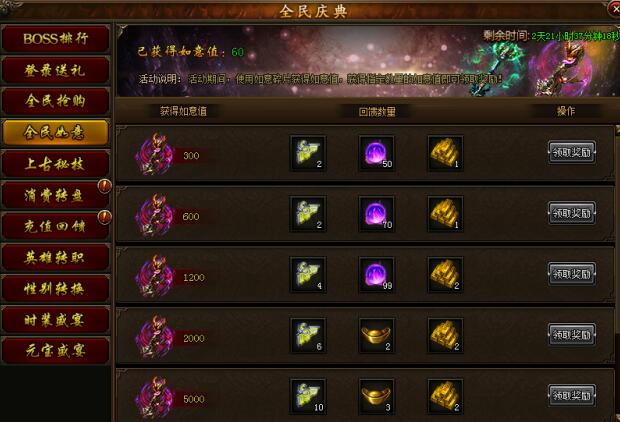This screenshot has height=422, width=620.
Task: Click the weapon emblem beside 5000
Action: [x=154, y=398]
